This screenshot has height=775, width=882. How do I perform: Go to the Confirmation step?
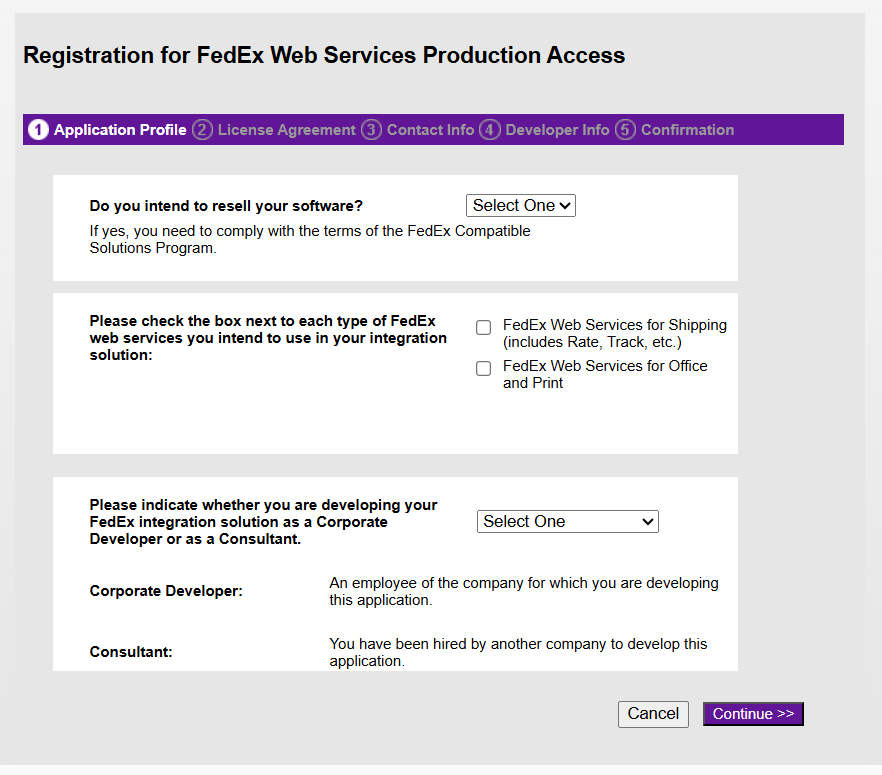point(687,130)
